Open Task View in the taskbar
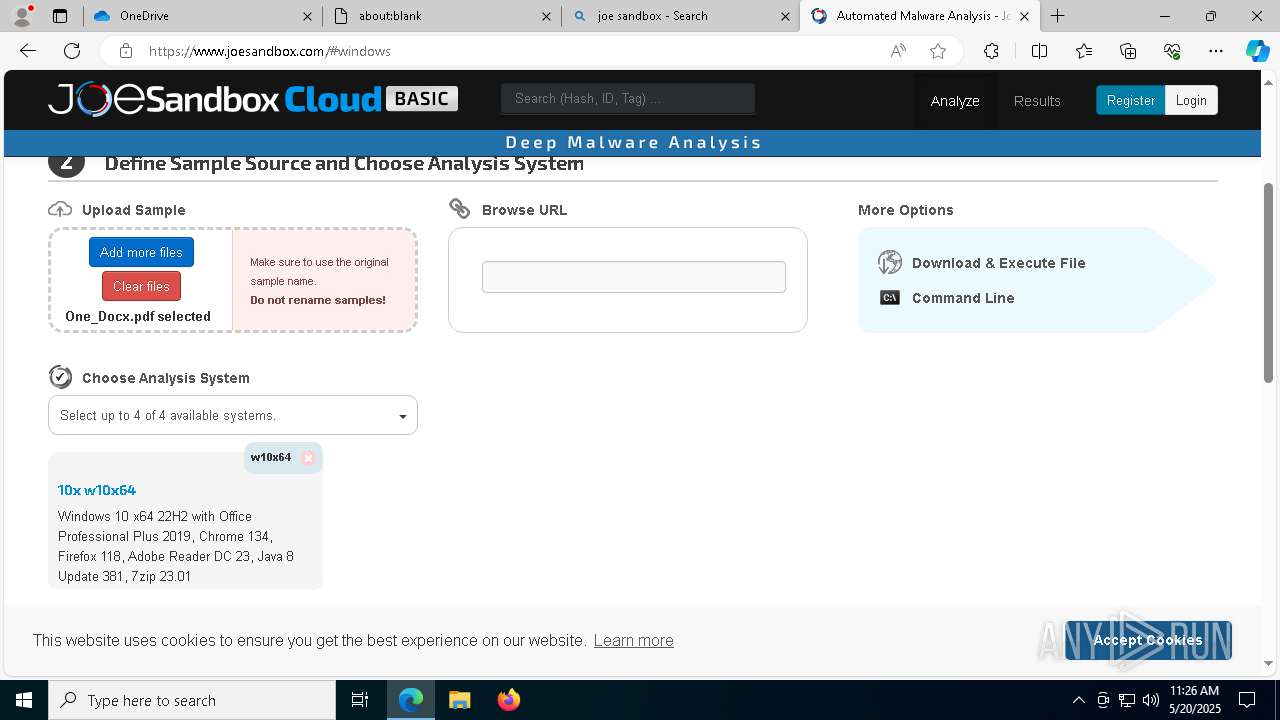This screenshot has height=720, width=1280. [x=360, y=700]
